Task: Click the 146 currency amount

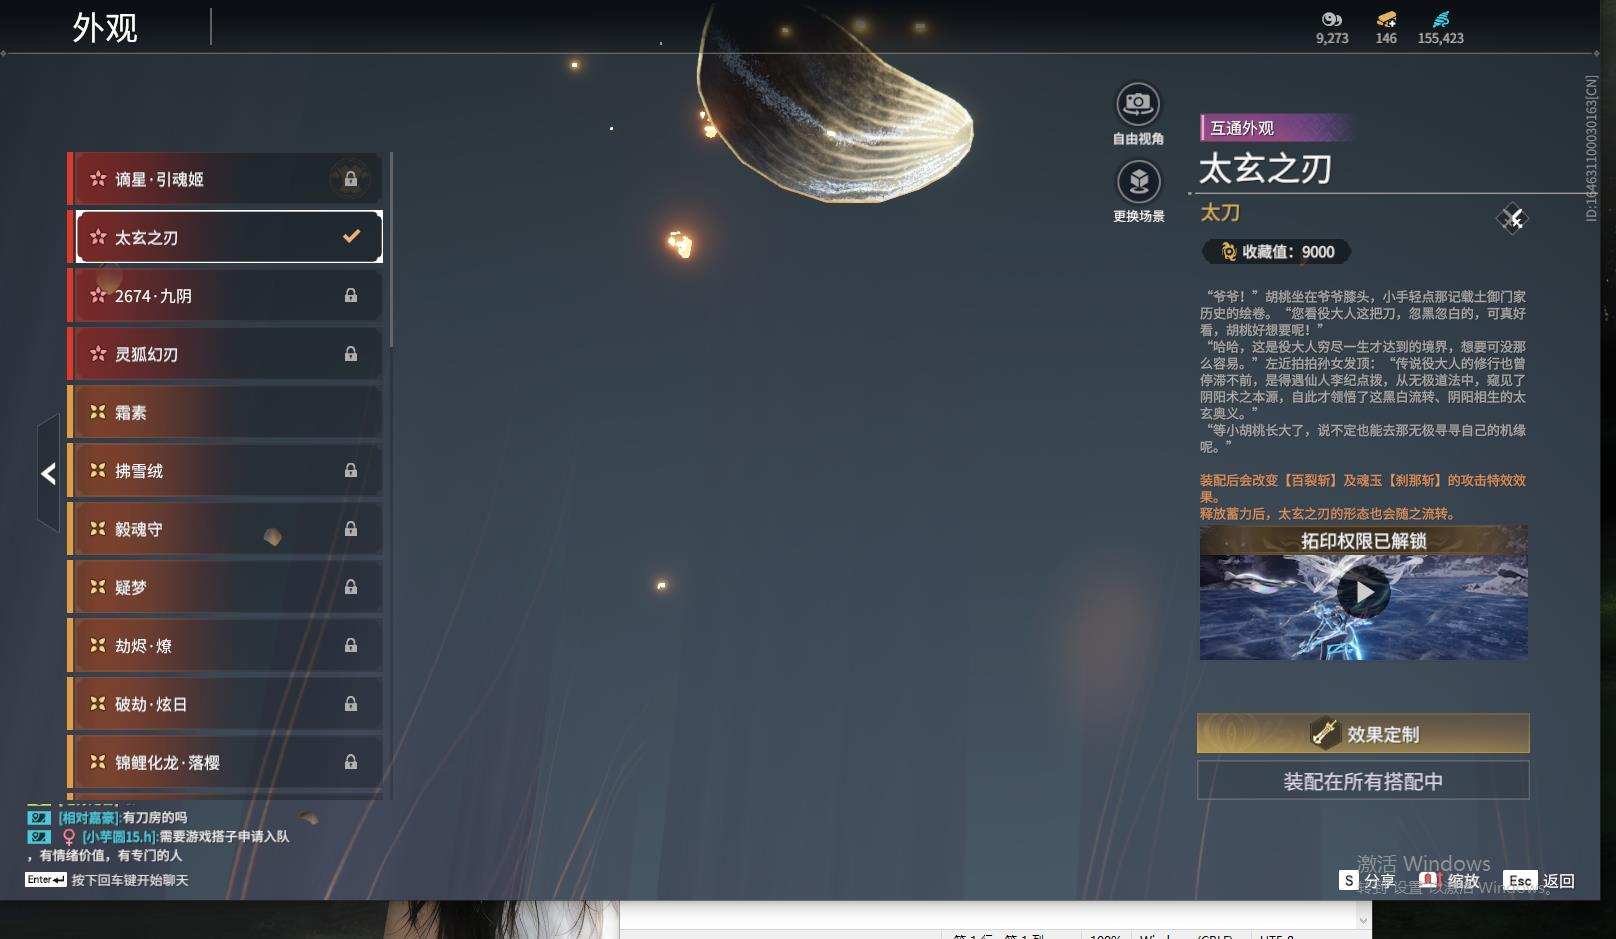Action: coord(1386,38)
